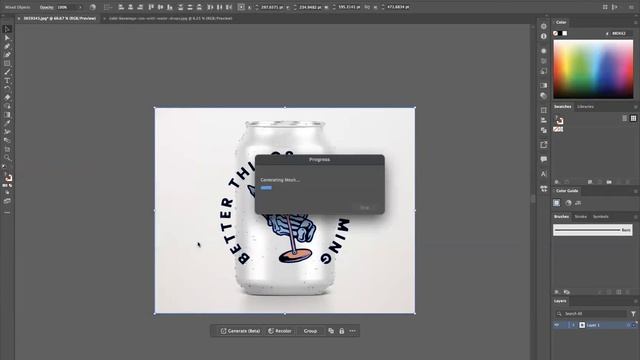Toggle Constrain Width and Height Proportions link

[367, 7]
